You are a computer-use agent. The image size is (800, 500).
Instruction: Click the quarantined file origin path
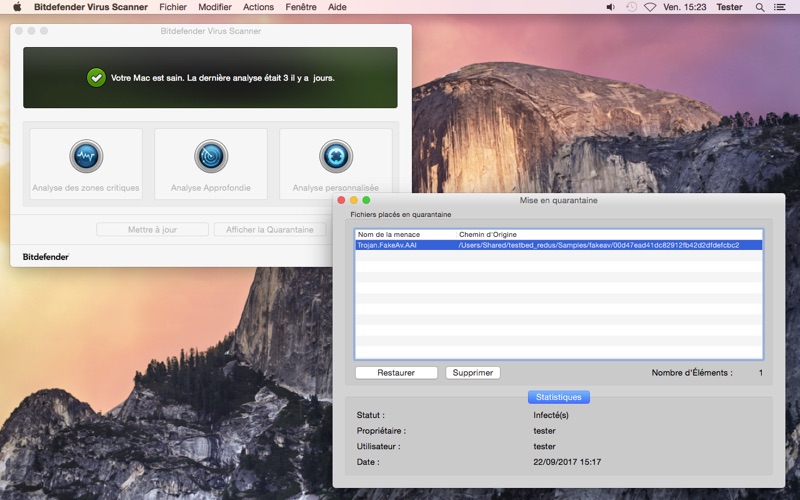click(x=598, y=245)
